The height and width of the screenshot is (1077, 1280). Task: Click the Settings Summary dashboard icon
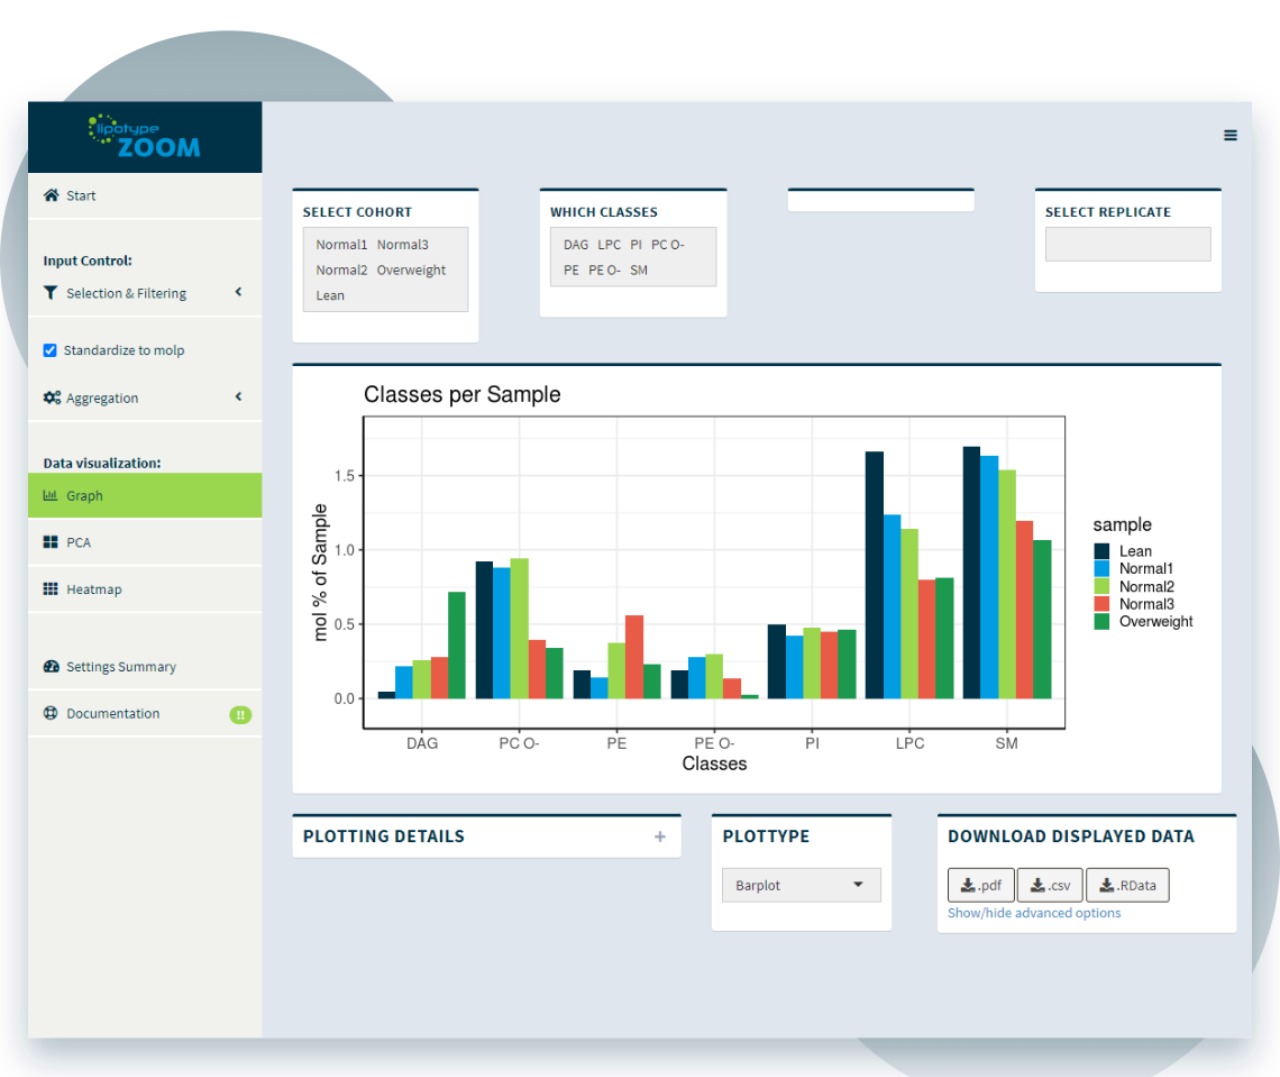(x=51, y=666)
